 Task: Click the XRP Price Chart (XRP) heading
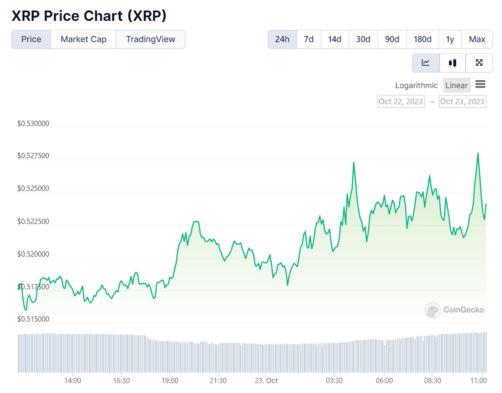(x=89, y=16)
